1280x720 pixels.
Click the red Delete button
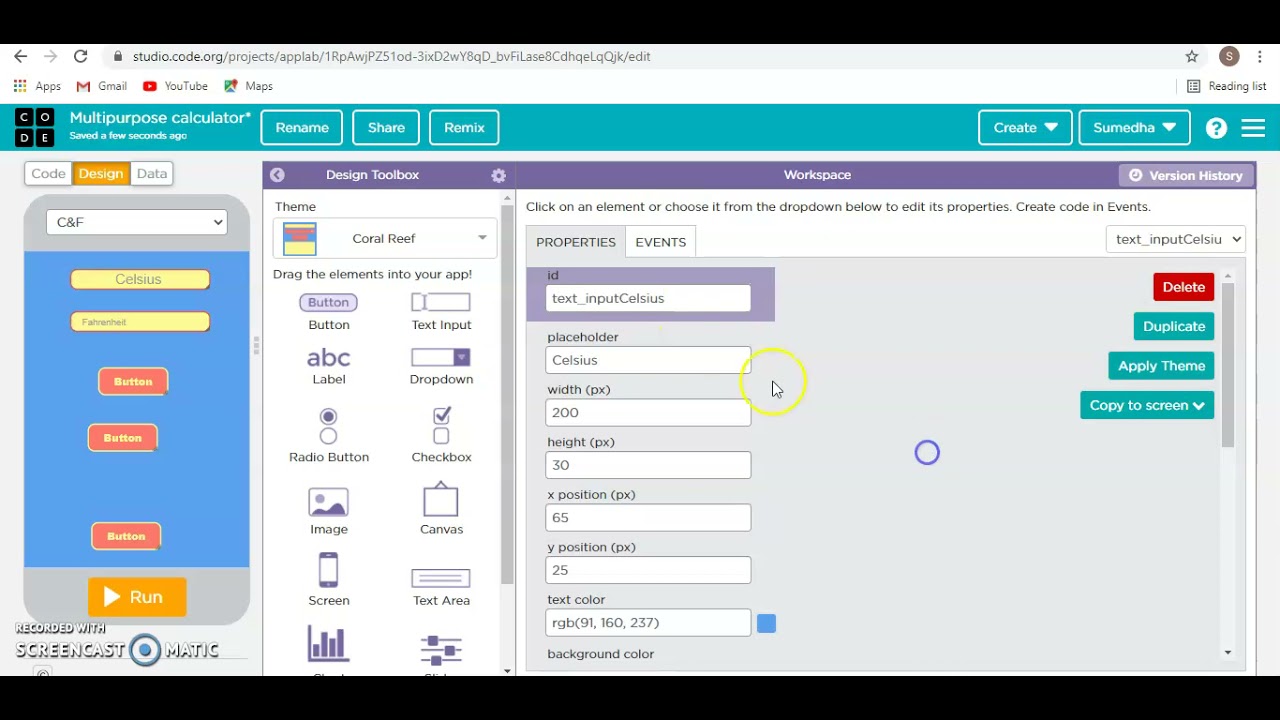1184,287
